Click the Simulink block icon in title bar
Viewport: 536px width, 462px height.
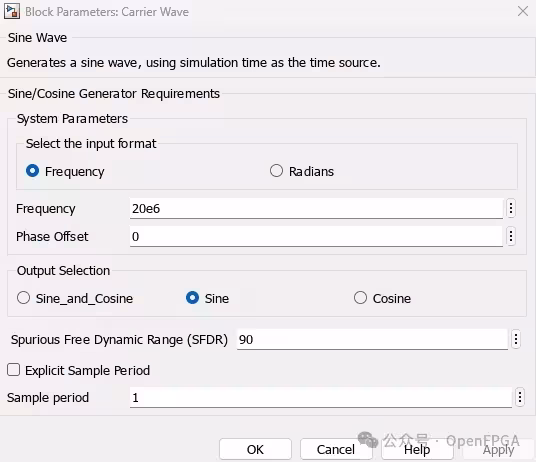pos(12,12)
